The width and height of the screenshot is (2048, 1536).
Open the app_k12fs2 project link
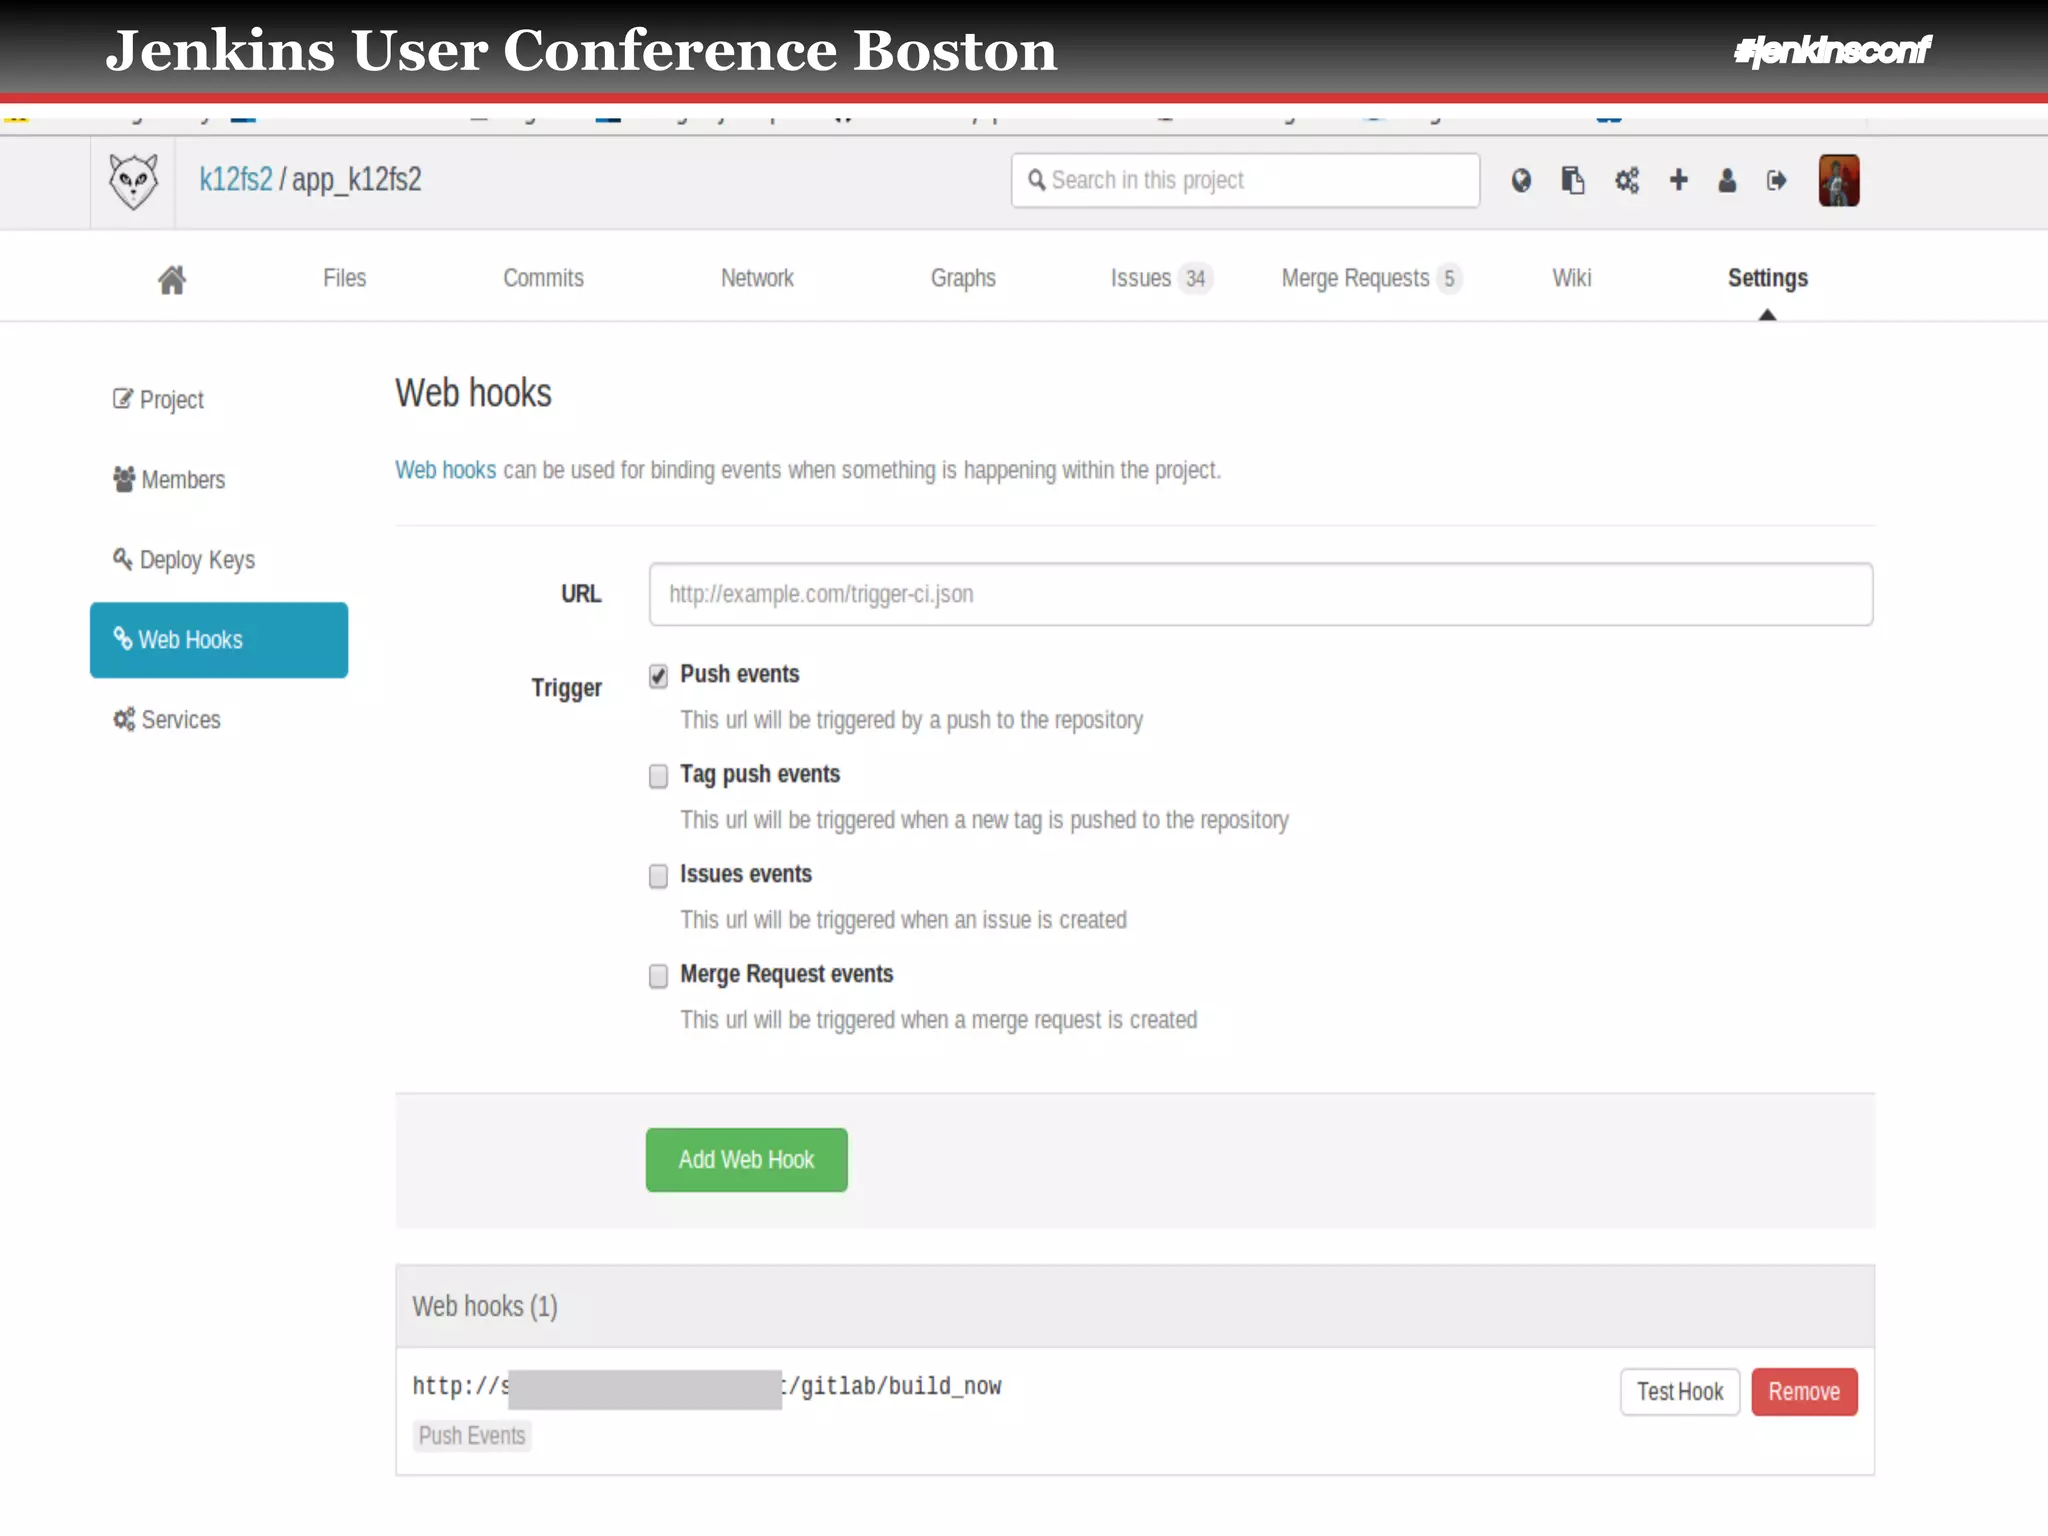[x=356, y=180]
